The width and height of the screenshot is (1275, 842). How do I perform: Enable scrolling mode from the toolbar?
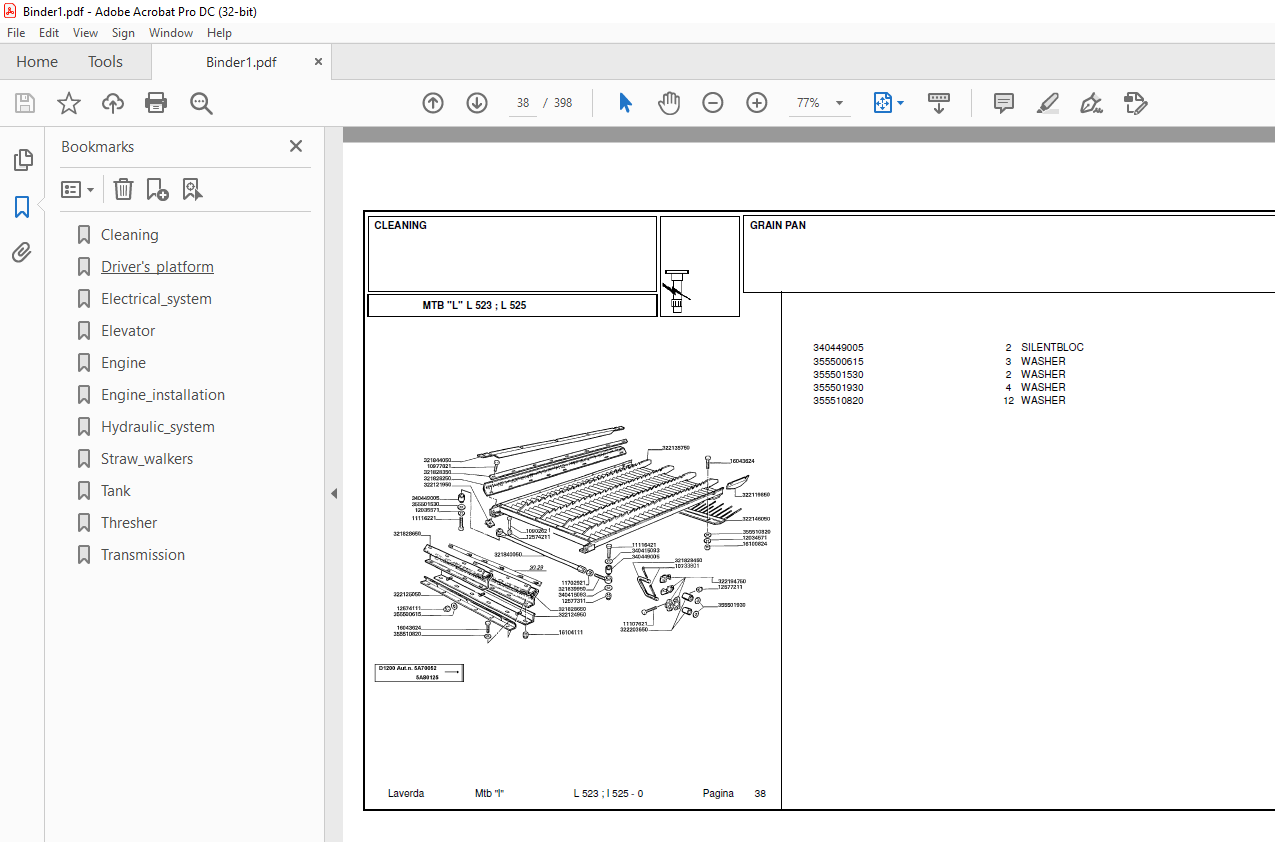[939, 103]
